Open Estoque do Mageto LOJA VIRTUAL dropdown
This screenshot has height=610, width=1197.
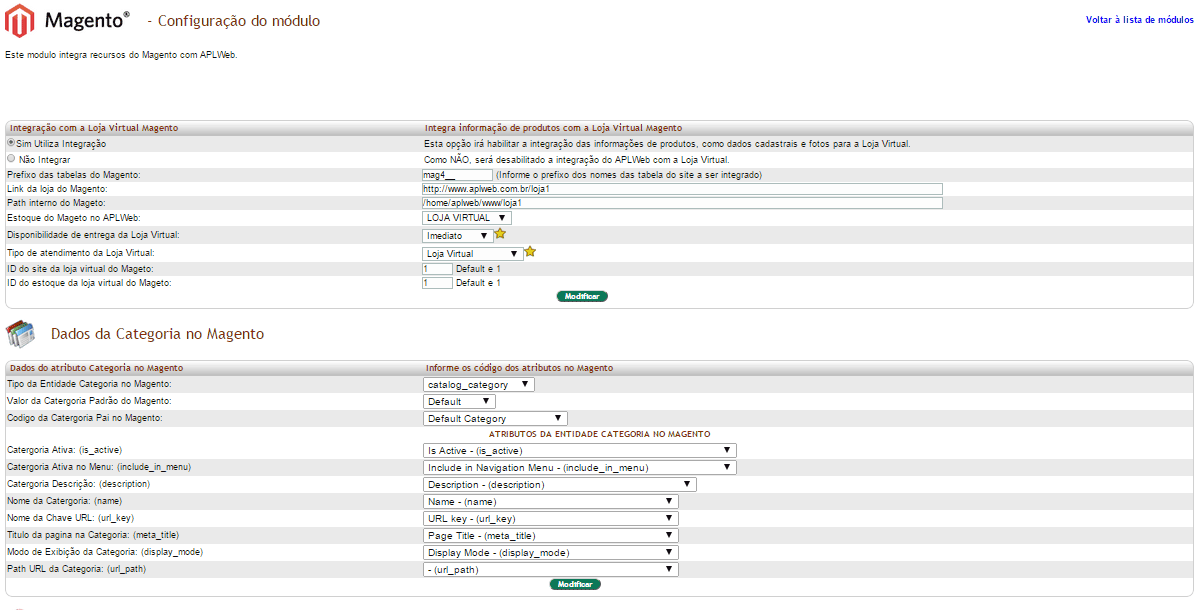[466, 218]
